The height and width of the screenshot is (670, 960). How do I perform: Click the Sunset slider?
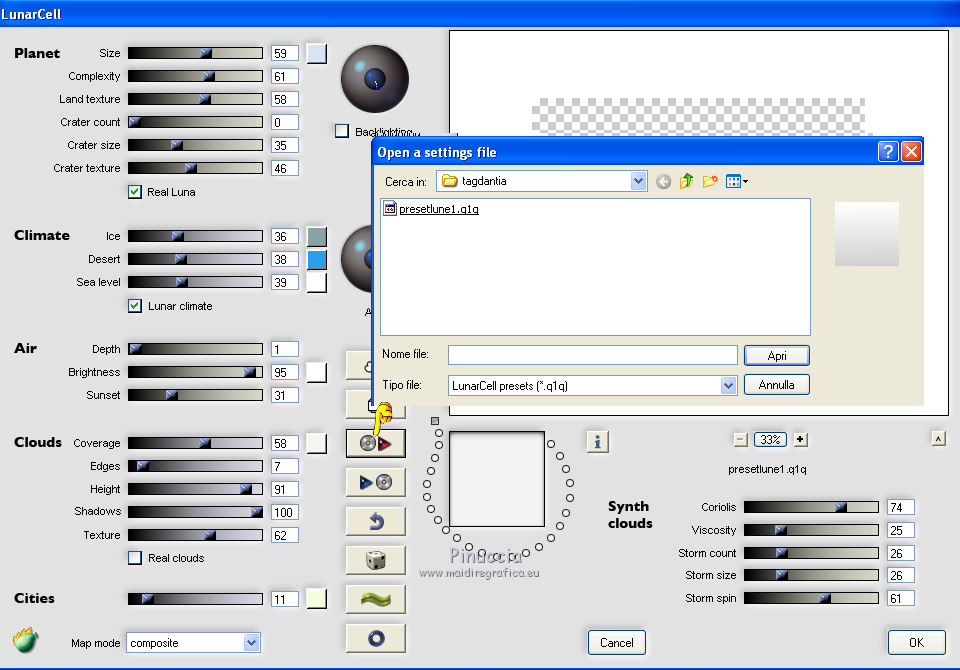pyautogui.click(x=195, y=395)
